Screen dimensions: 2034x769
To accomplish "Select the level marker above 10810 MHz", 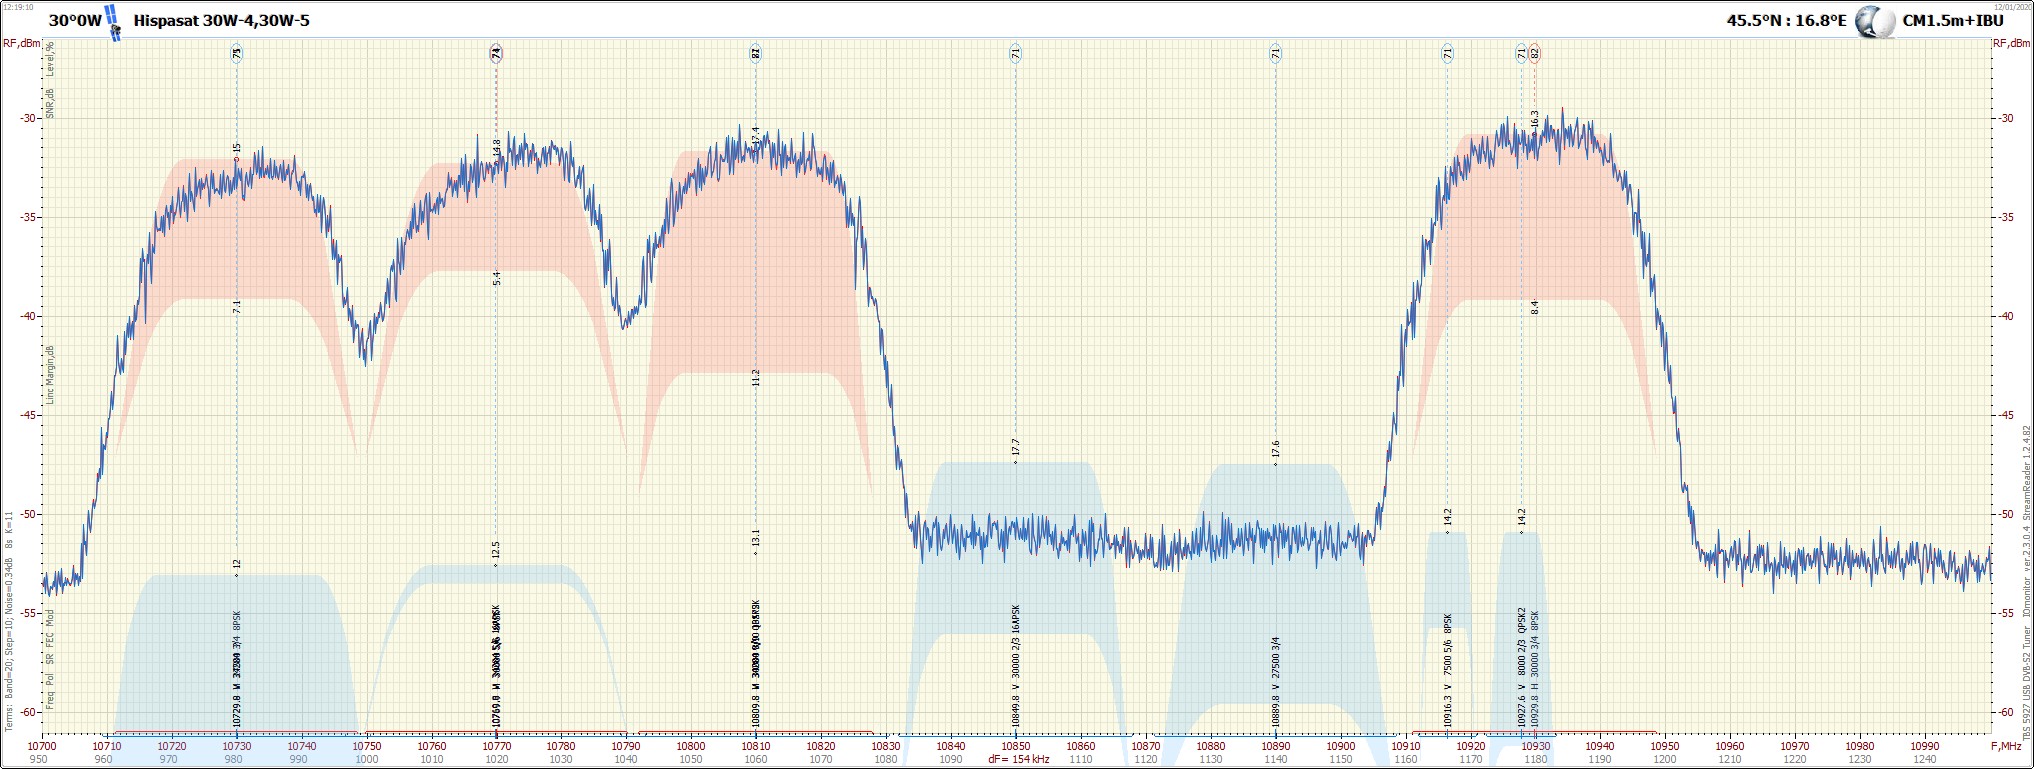I will (756, 53).
